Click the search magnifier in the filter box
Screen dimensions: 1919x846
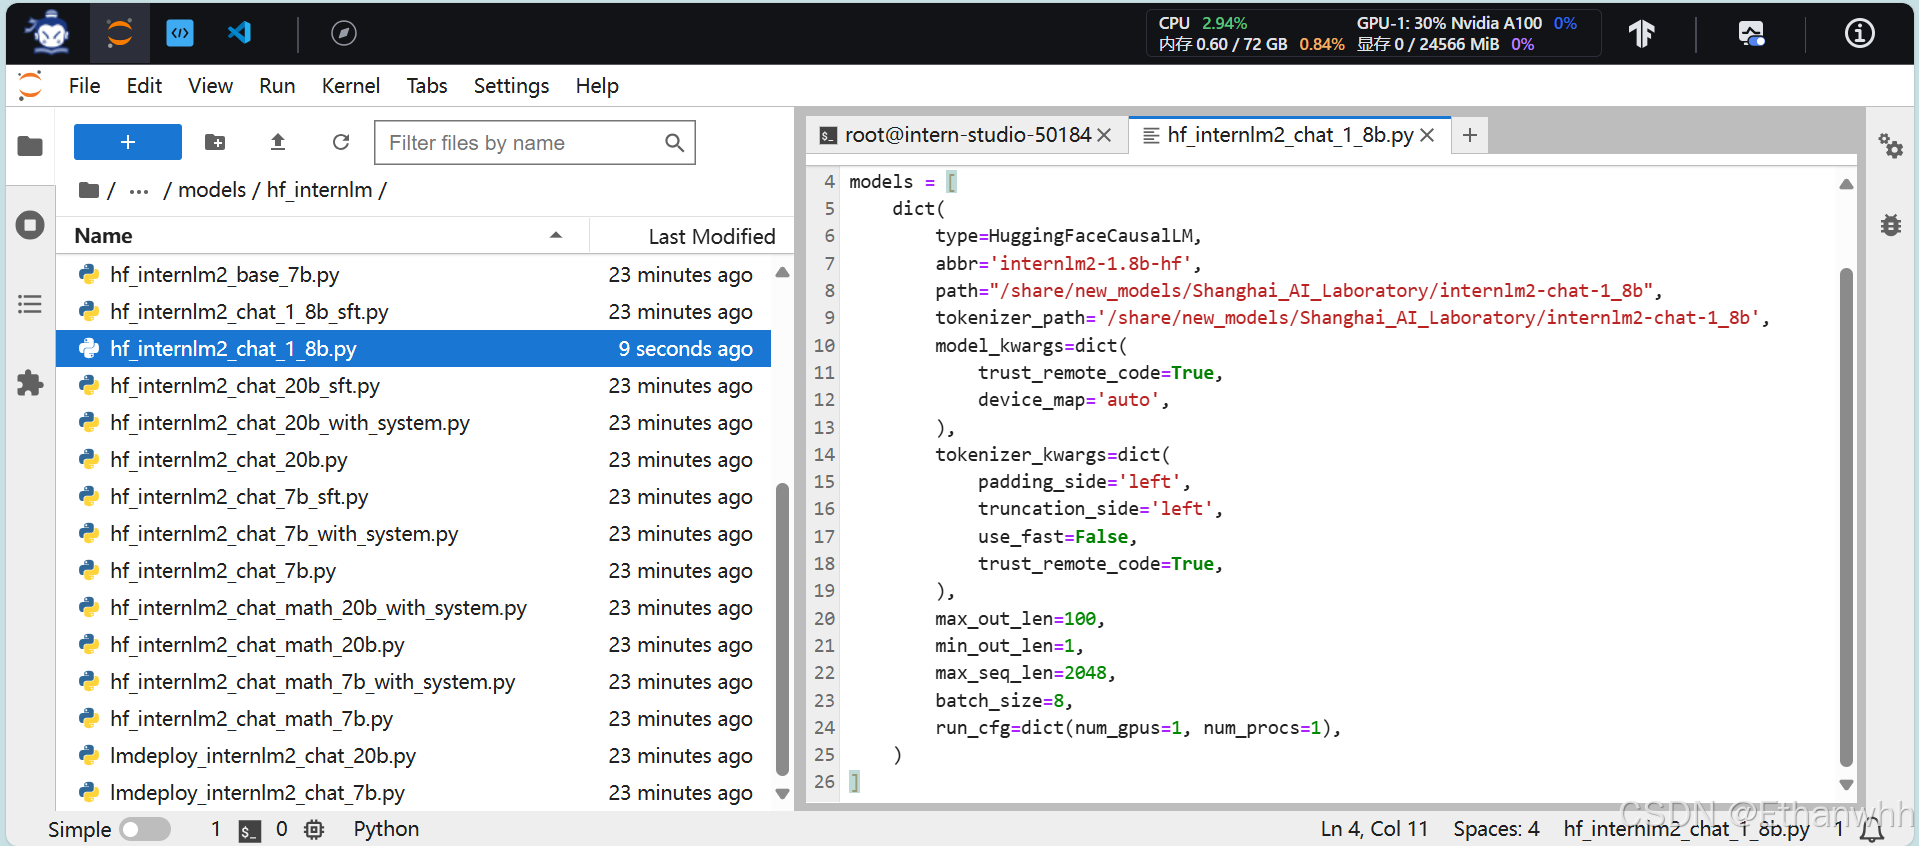(675, 143)
